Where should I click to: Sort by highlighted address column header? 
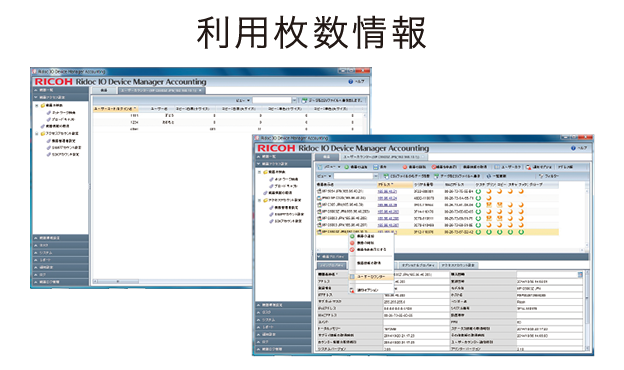pos(394,185)
